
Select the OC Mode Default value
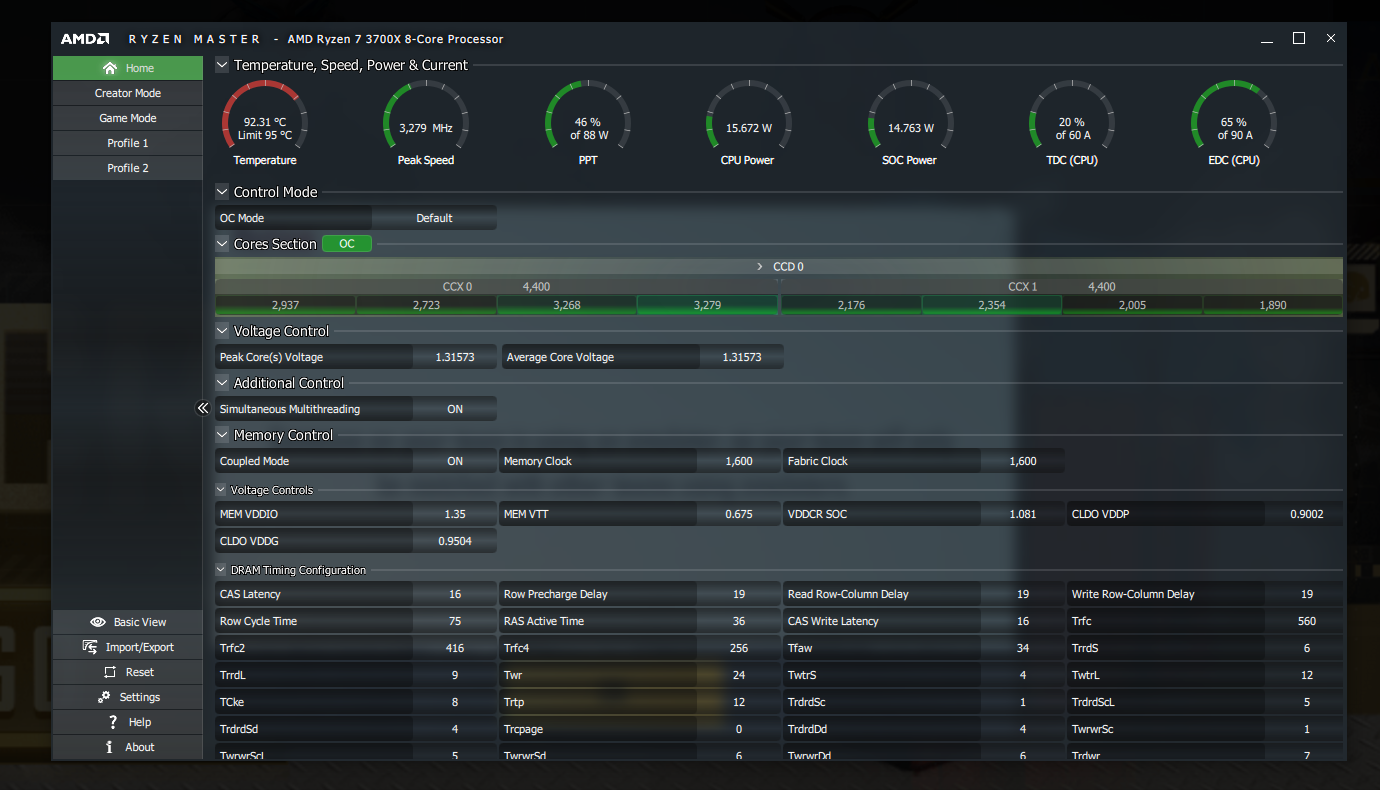434,218
